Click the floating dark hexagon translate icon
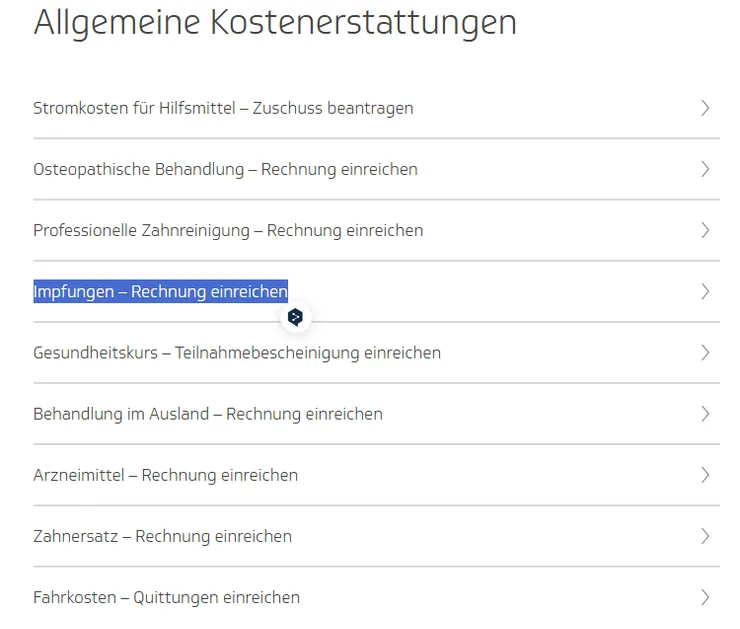 [295, 318]
